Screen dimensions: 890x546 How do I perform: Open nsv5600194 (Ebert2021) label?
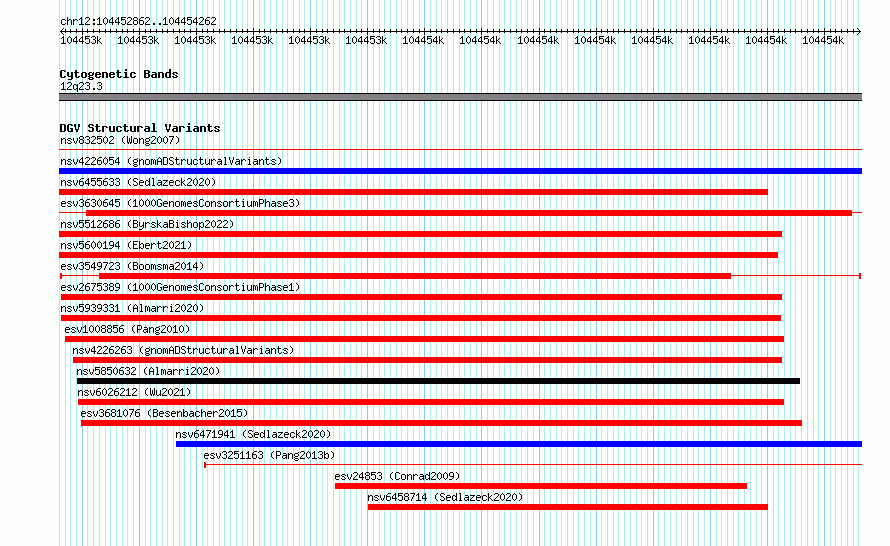coord(126,245)
